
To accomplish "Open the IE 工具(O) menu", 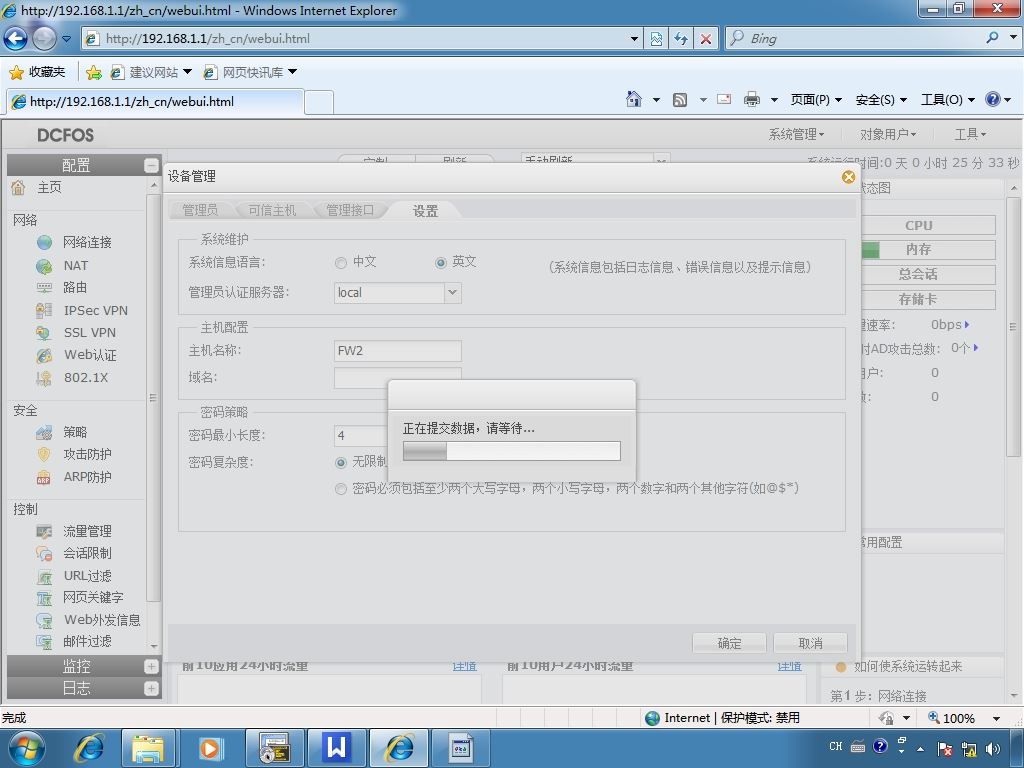I will click(x=948, y=99).
